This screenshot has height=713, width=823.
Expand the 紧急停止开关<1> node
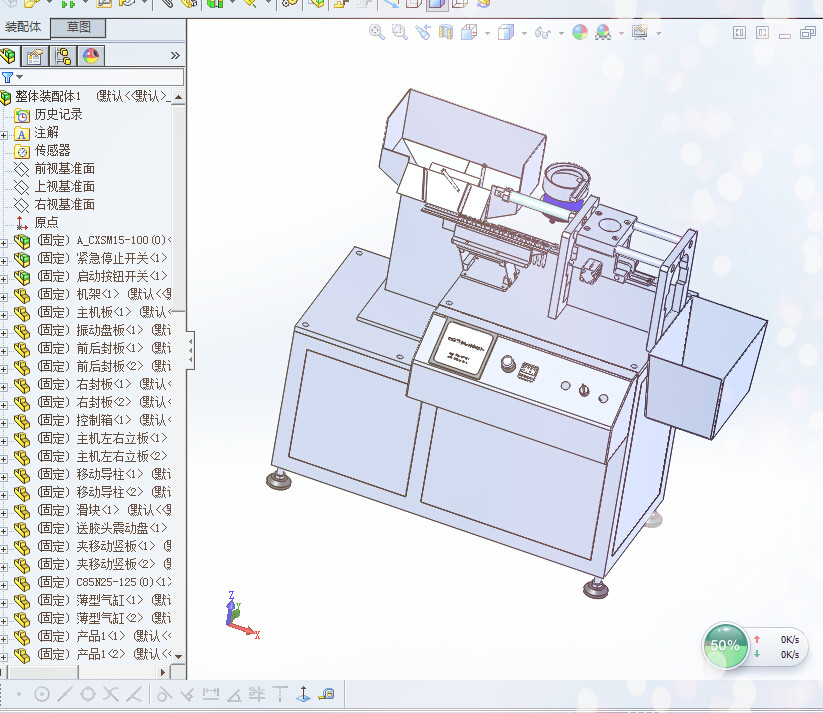tap(4, 261)
